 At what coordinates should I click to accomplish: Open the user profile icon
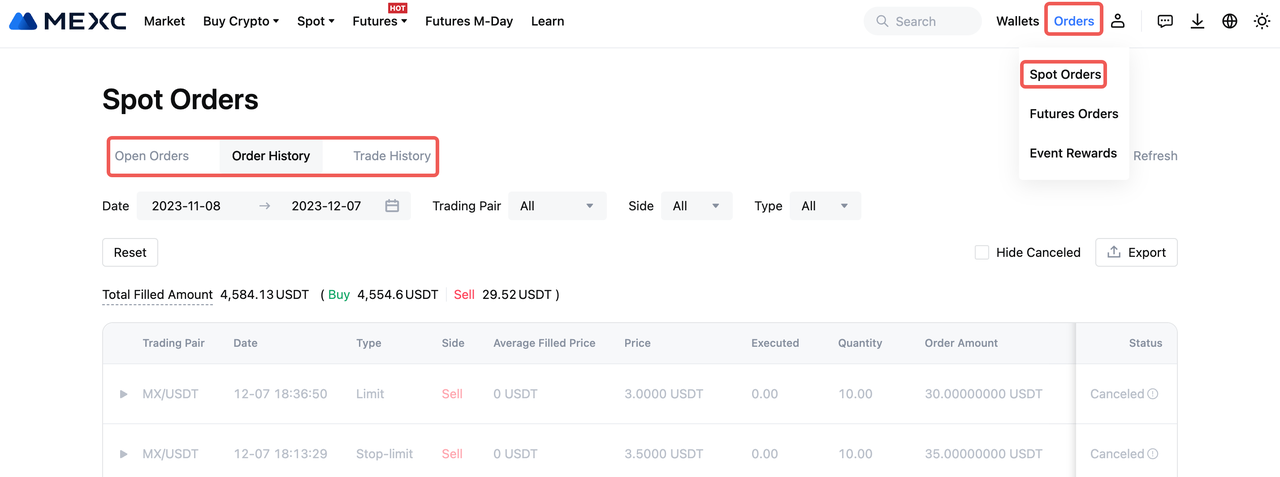pyautogui.click(x=1118, y=21)
